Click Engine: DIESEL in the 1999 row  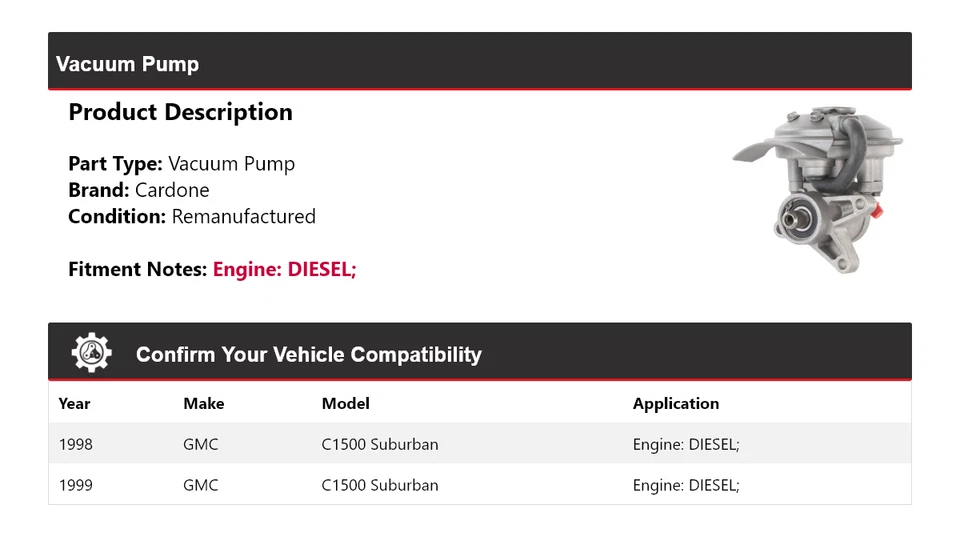685,485
